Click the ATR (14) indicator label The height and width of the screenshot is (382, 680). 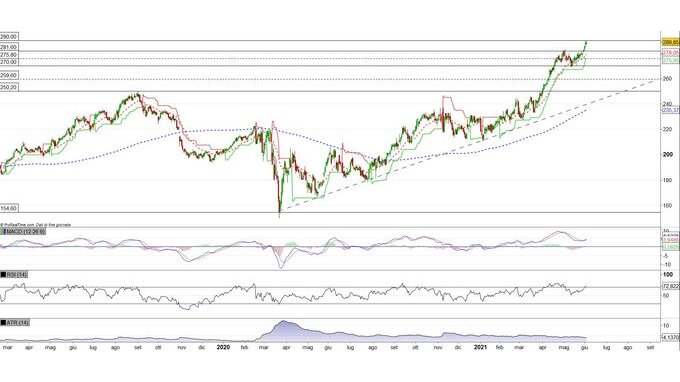pos(17,323)
